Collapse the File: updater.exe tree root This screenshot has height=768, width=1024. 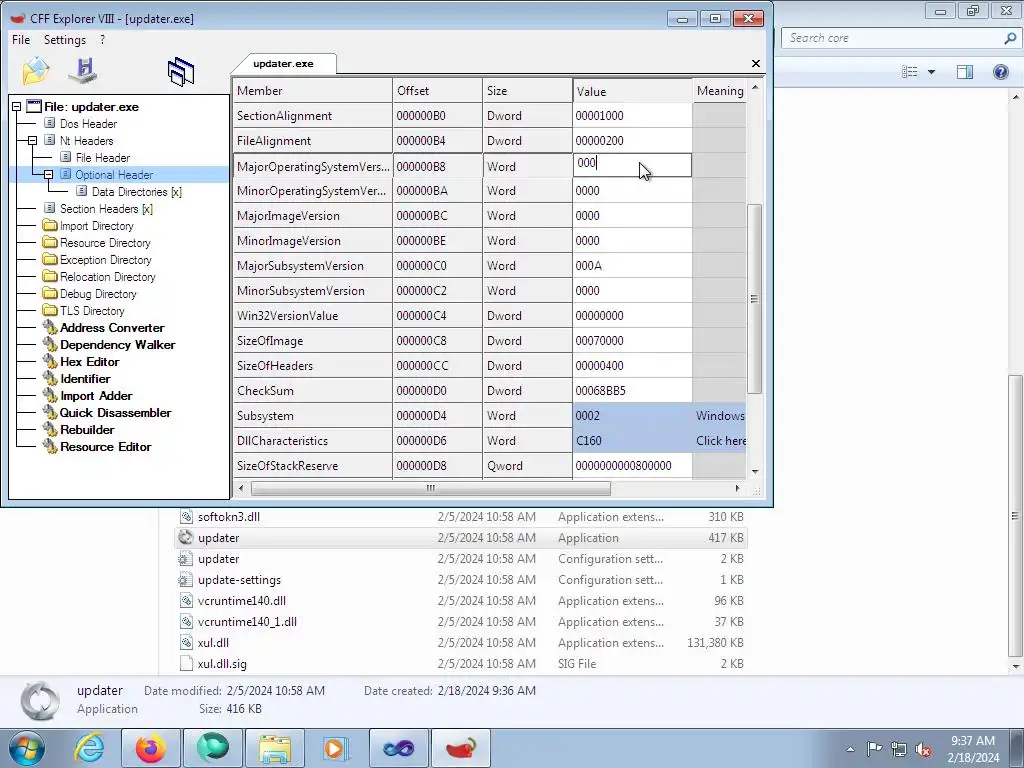(16, 106)
